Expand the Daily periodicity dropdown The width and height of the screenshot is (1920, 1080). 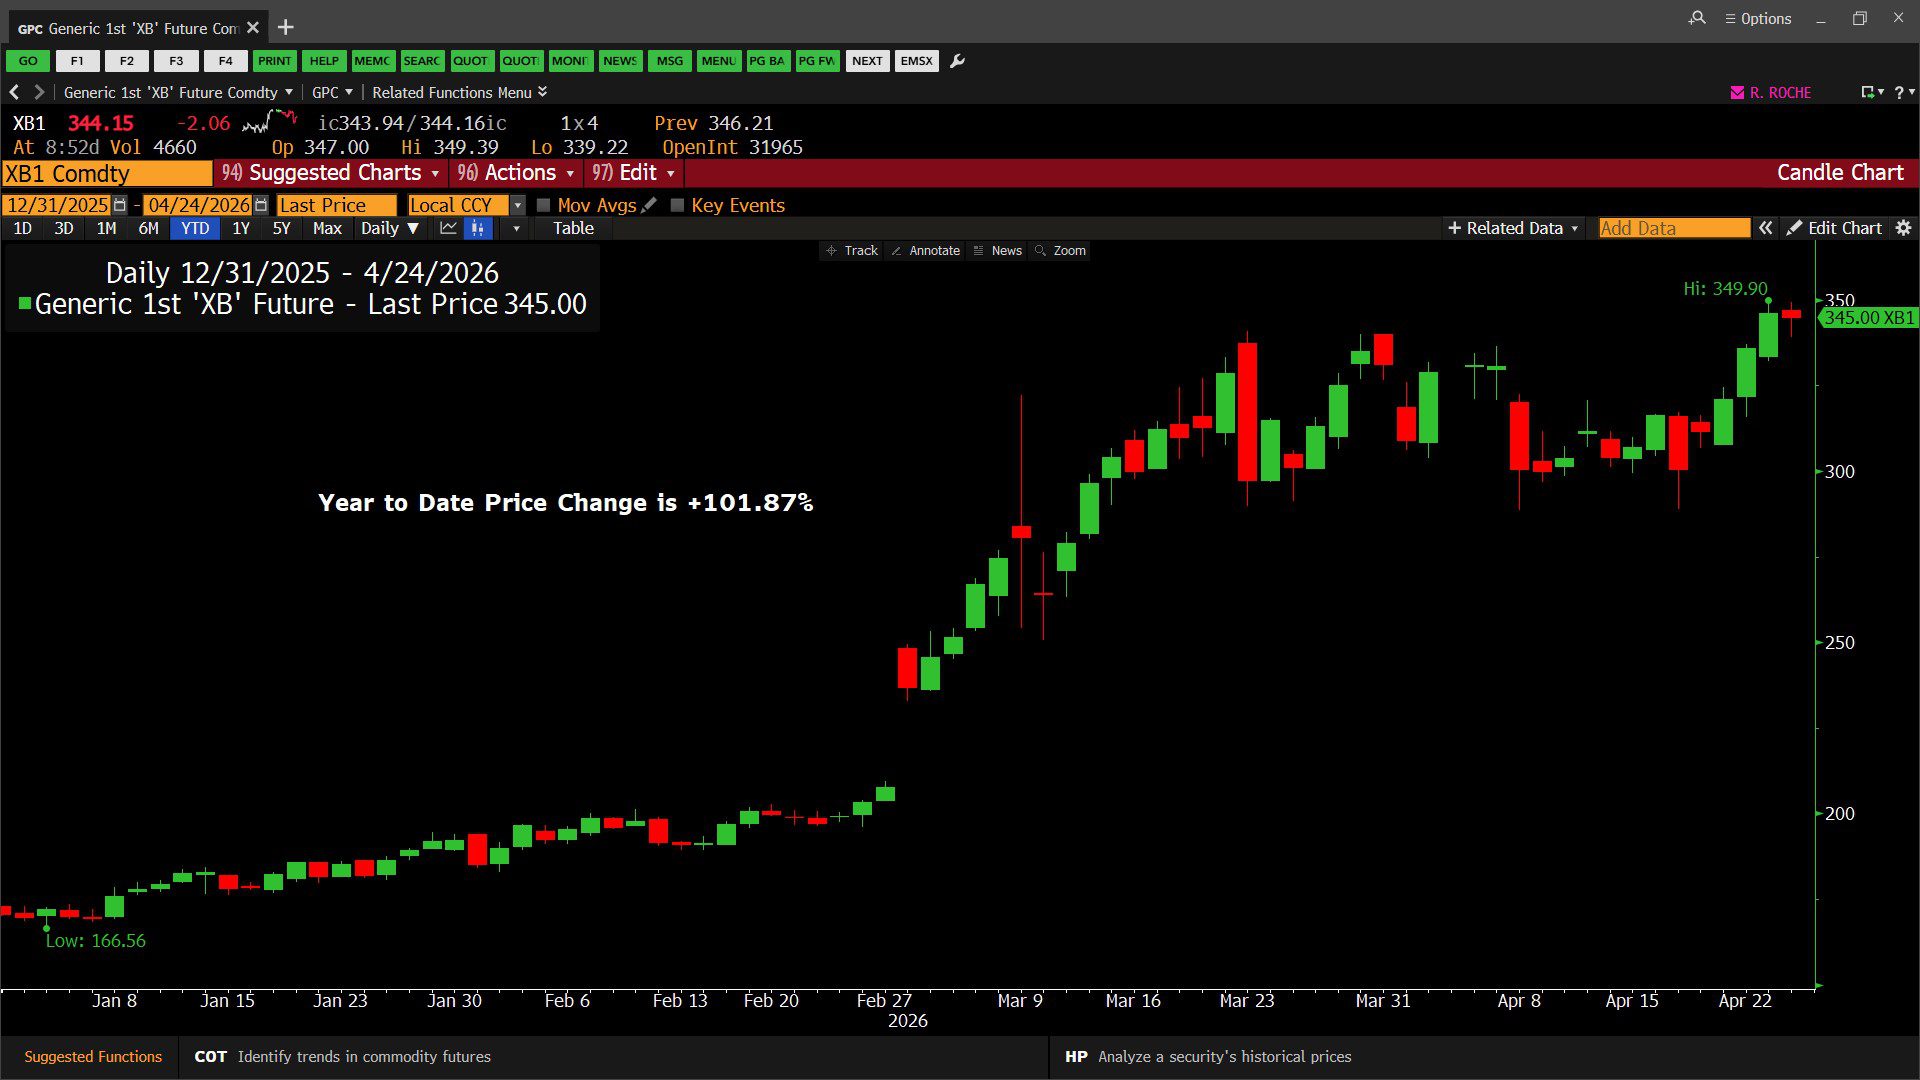(x=389, y=228)
